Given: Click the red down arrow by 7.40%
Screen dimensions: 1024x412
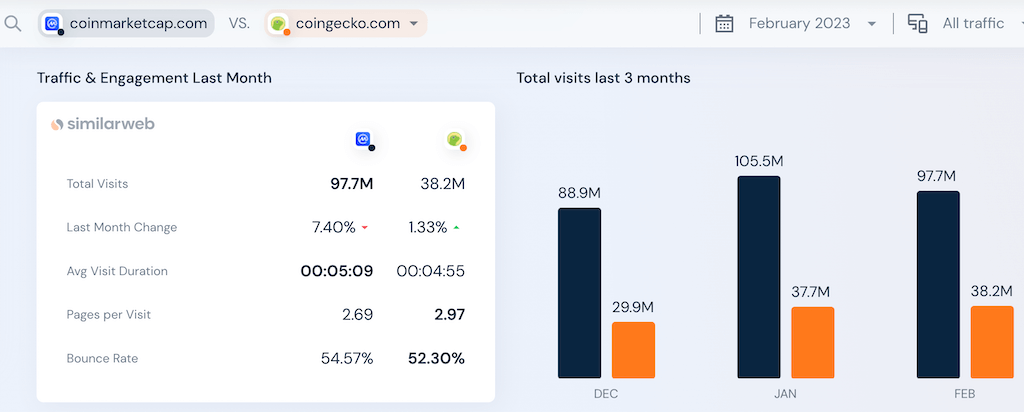Looking at the screenshot, I should click(x=364, y=228).
